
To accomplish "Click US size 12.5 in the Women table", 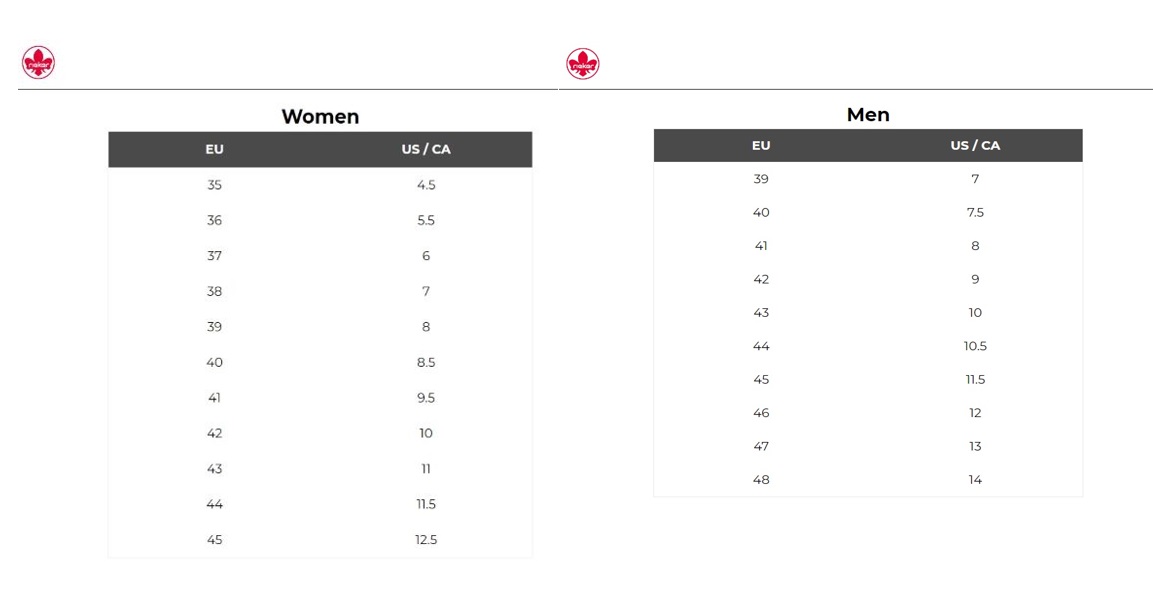I will (426, 540).
